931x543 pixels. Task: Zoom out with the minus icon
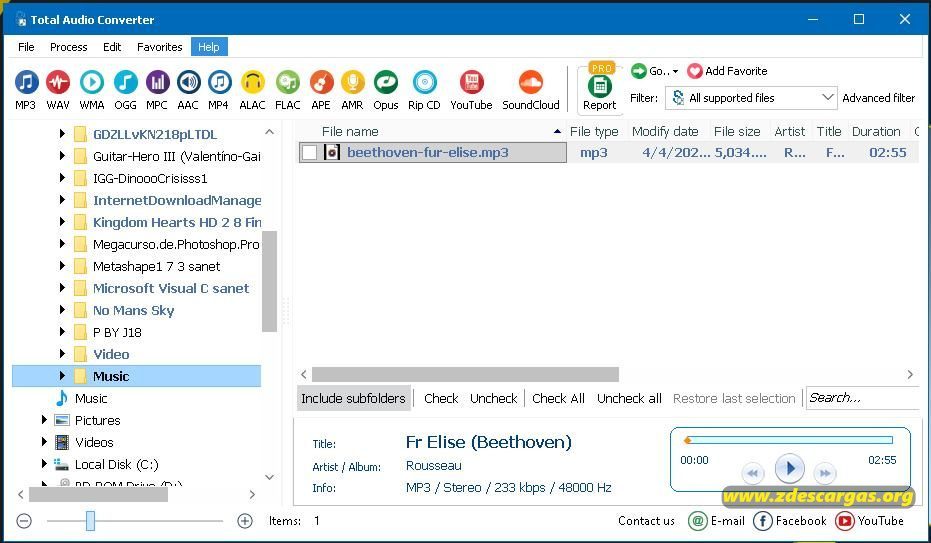(24, 521)
